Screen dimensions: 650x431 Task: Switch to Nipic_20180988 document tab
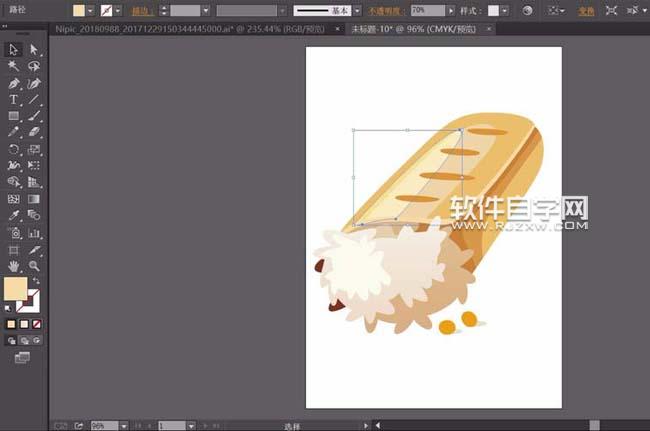190,29
